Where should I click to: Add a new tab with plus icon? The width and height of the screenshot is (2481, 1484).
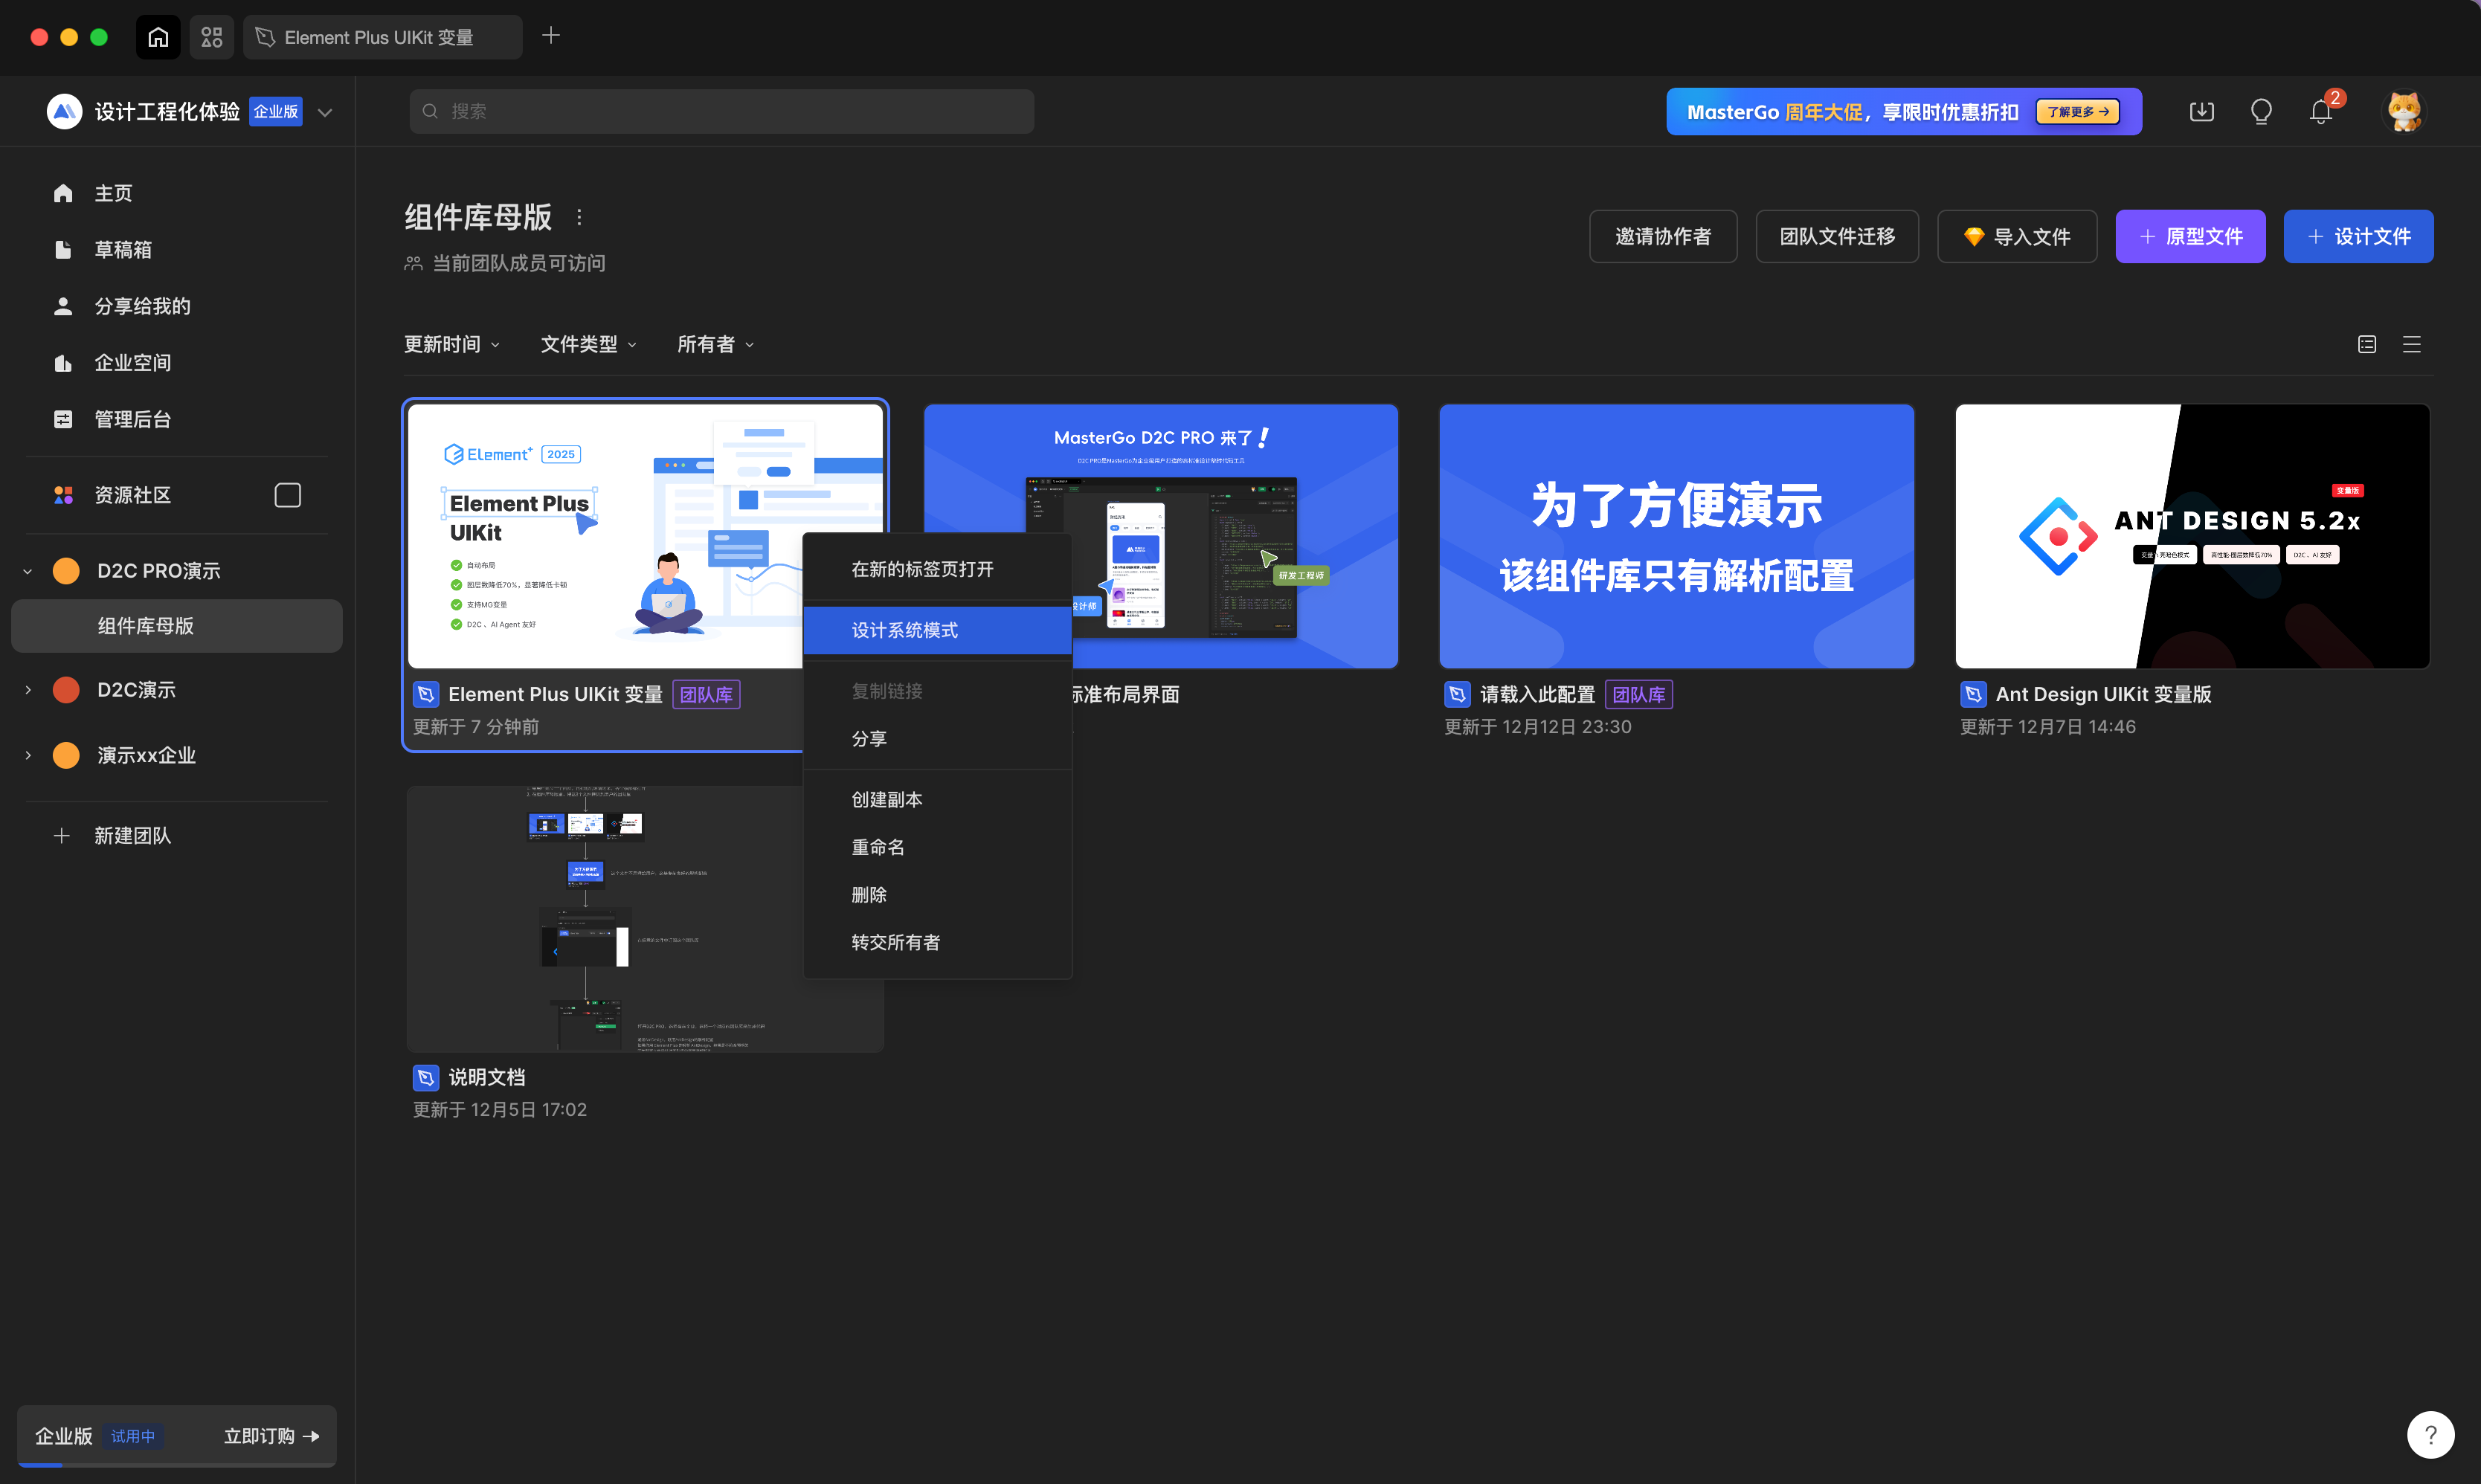click(551, 36)
